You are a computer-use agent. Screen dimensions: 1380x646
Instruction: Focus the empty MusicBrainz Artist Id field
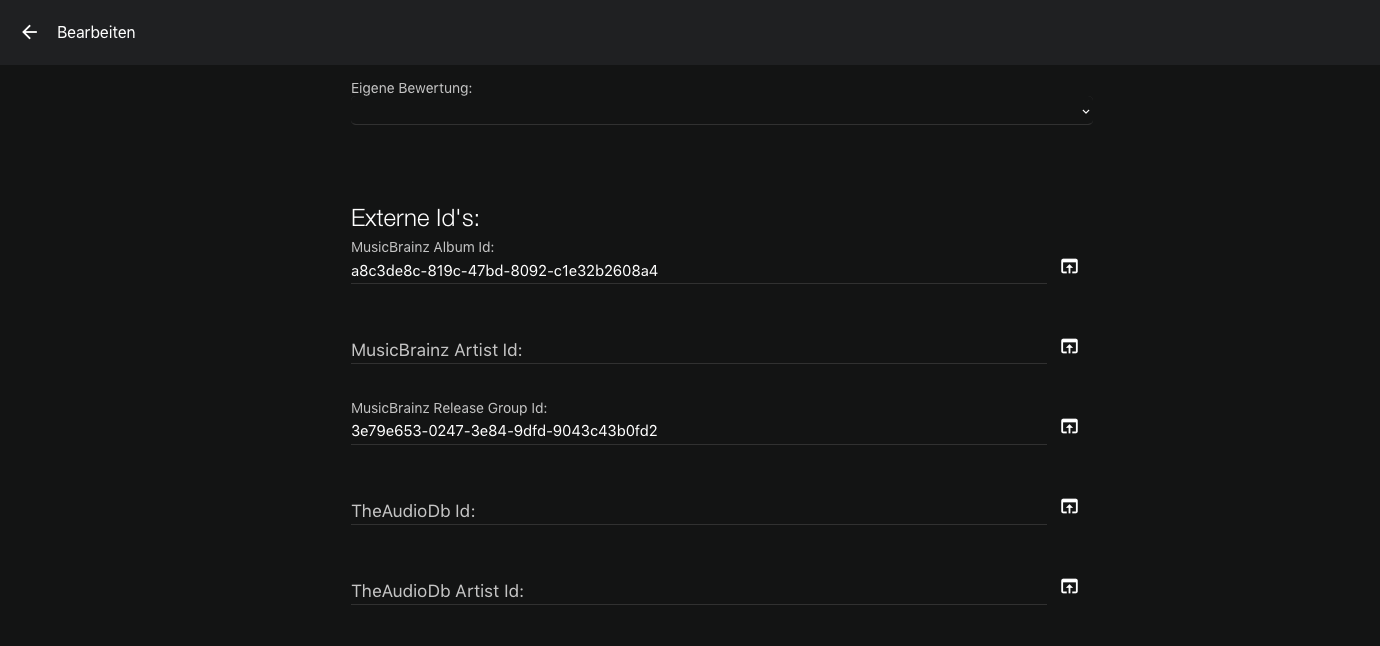(699, 350)
